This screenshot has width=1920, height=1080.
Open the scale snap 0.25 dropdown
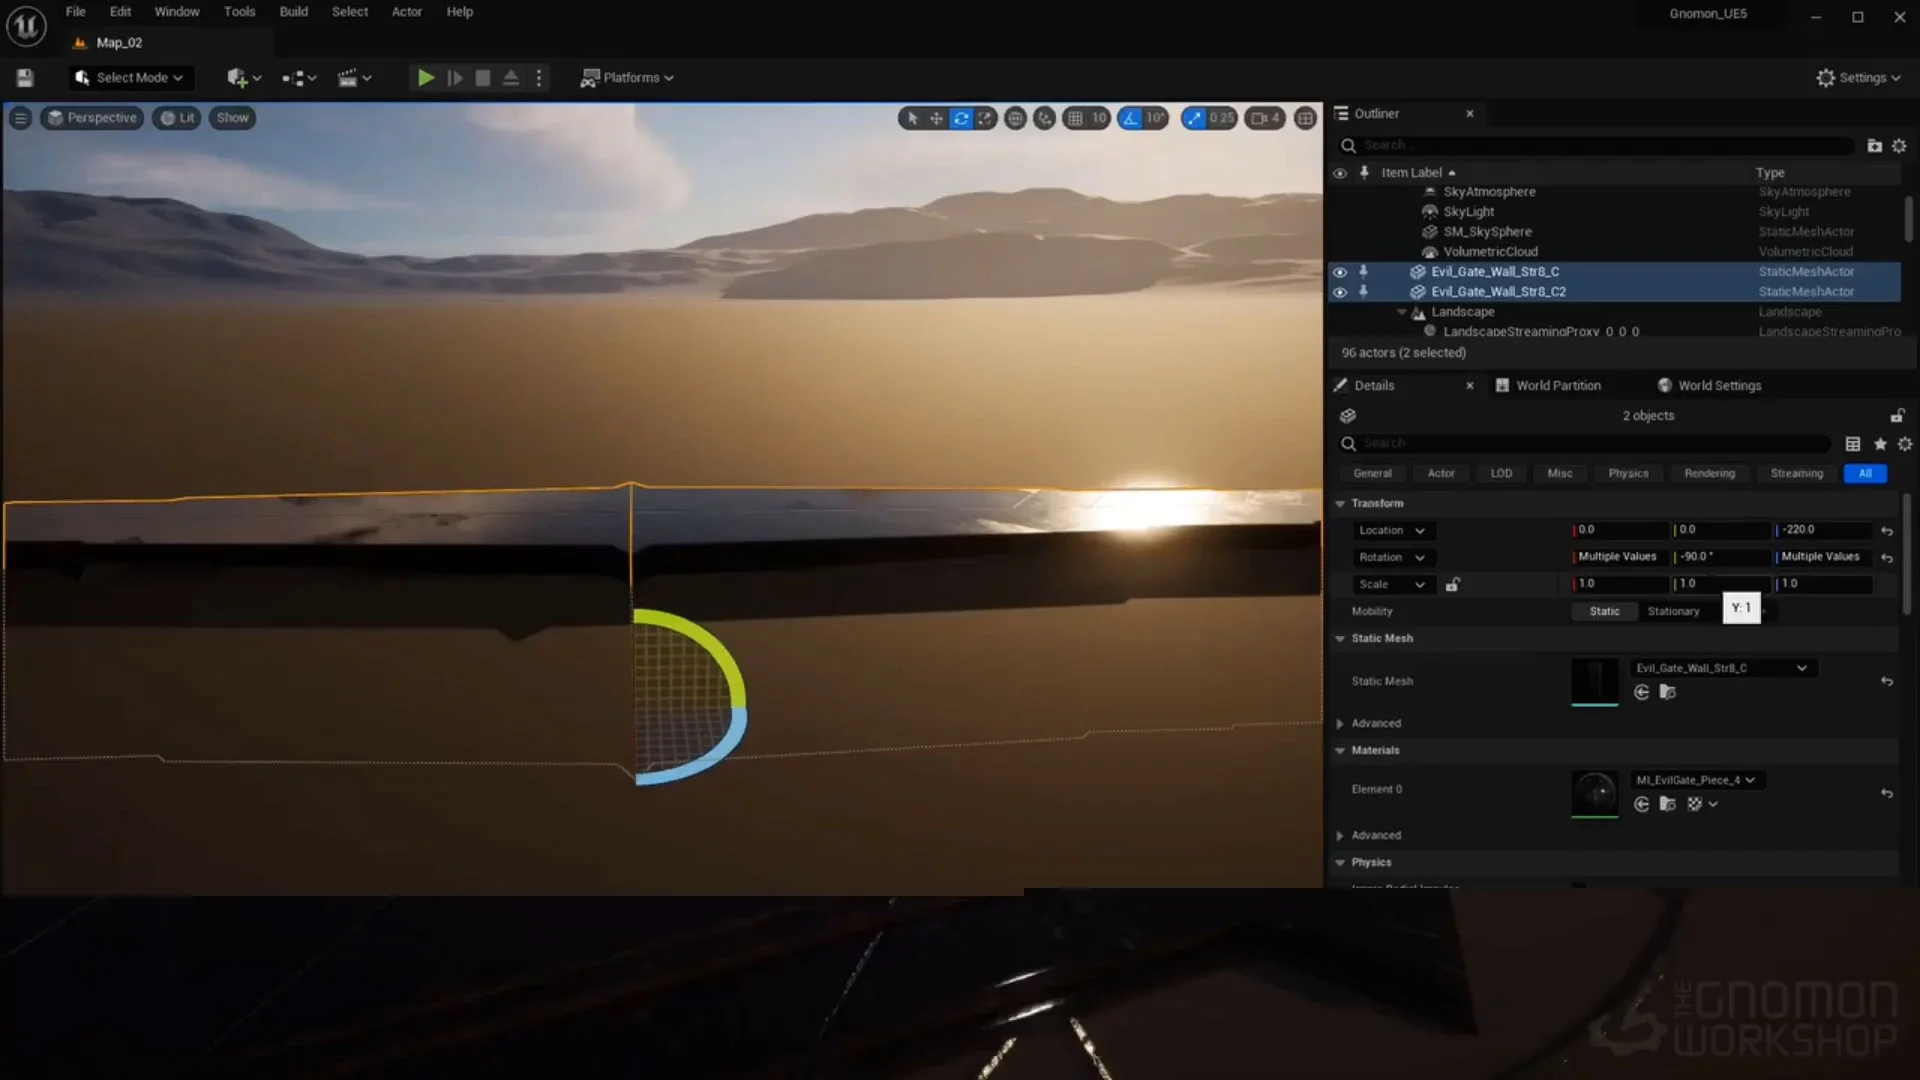point(1221,118)
